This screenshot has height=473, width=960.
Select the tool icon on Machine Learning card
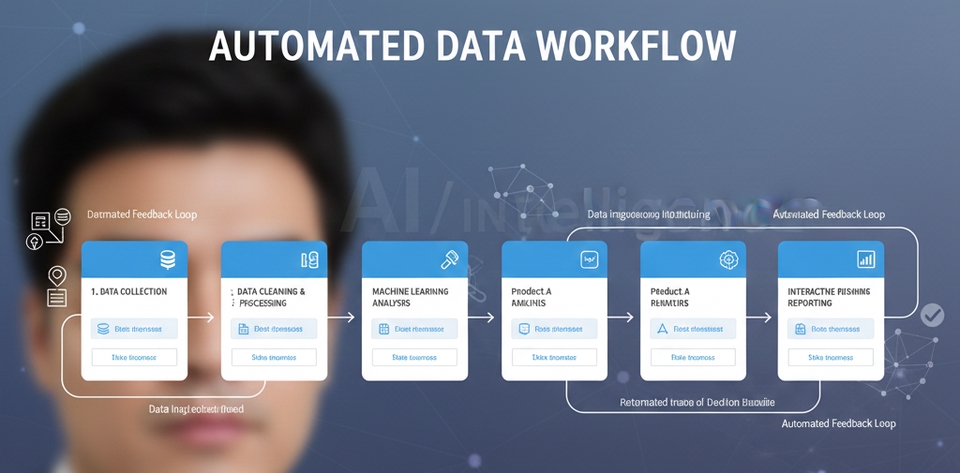tap(449, 260)
